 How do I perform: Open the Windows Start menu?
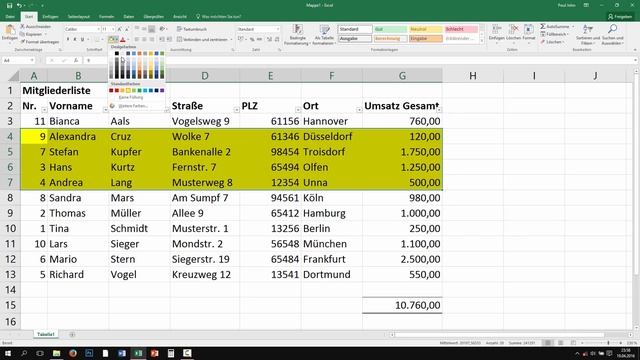8,353
